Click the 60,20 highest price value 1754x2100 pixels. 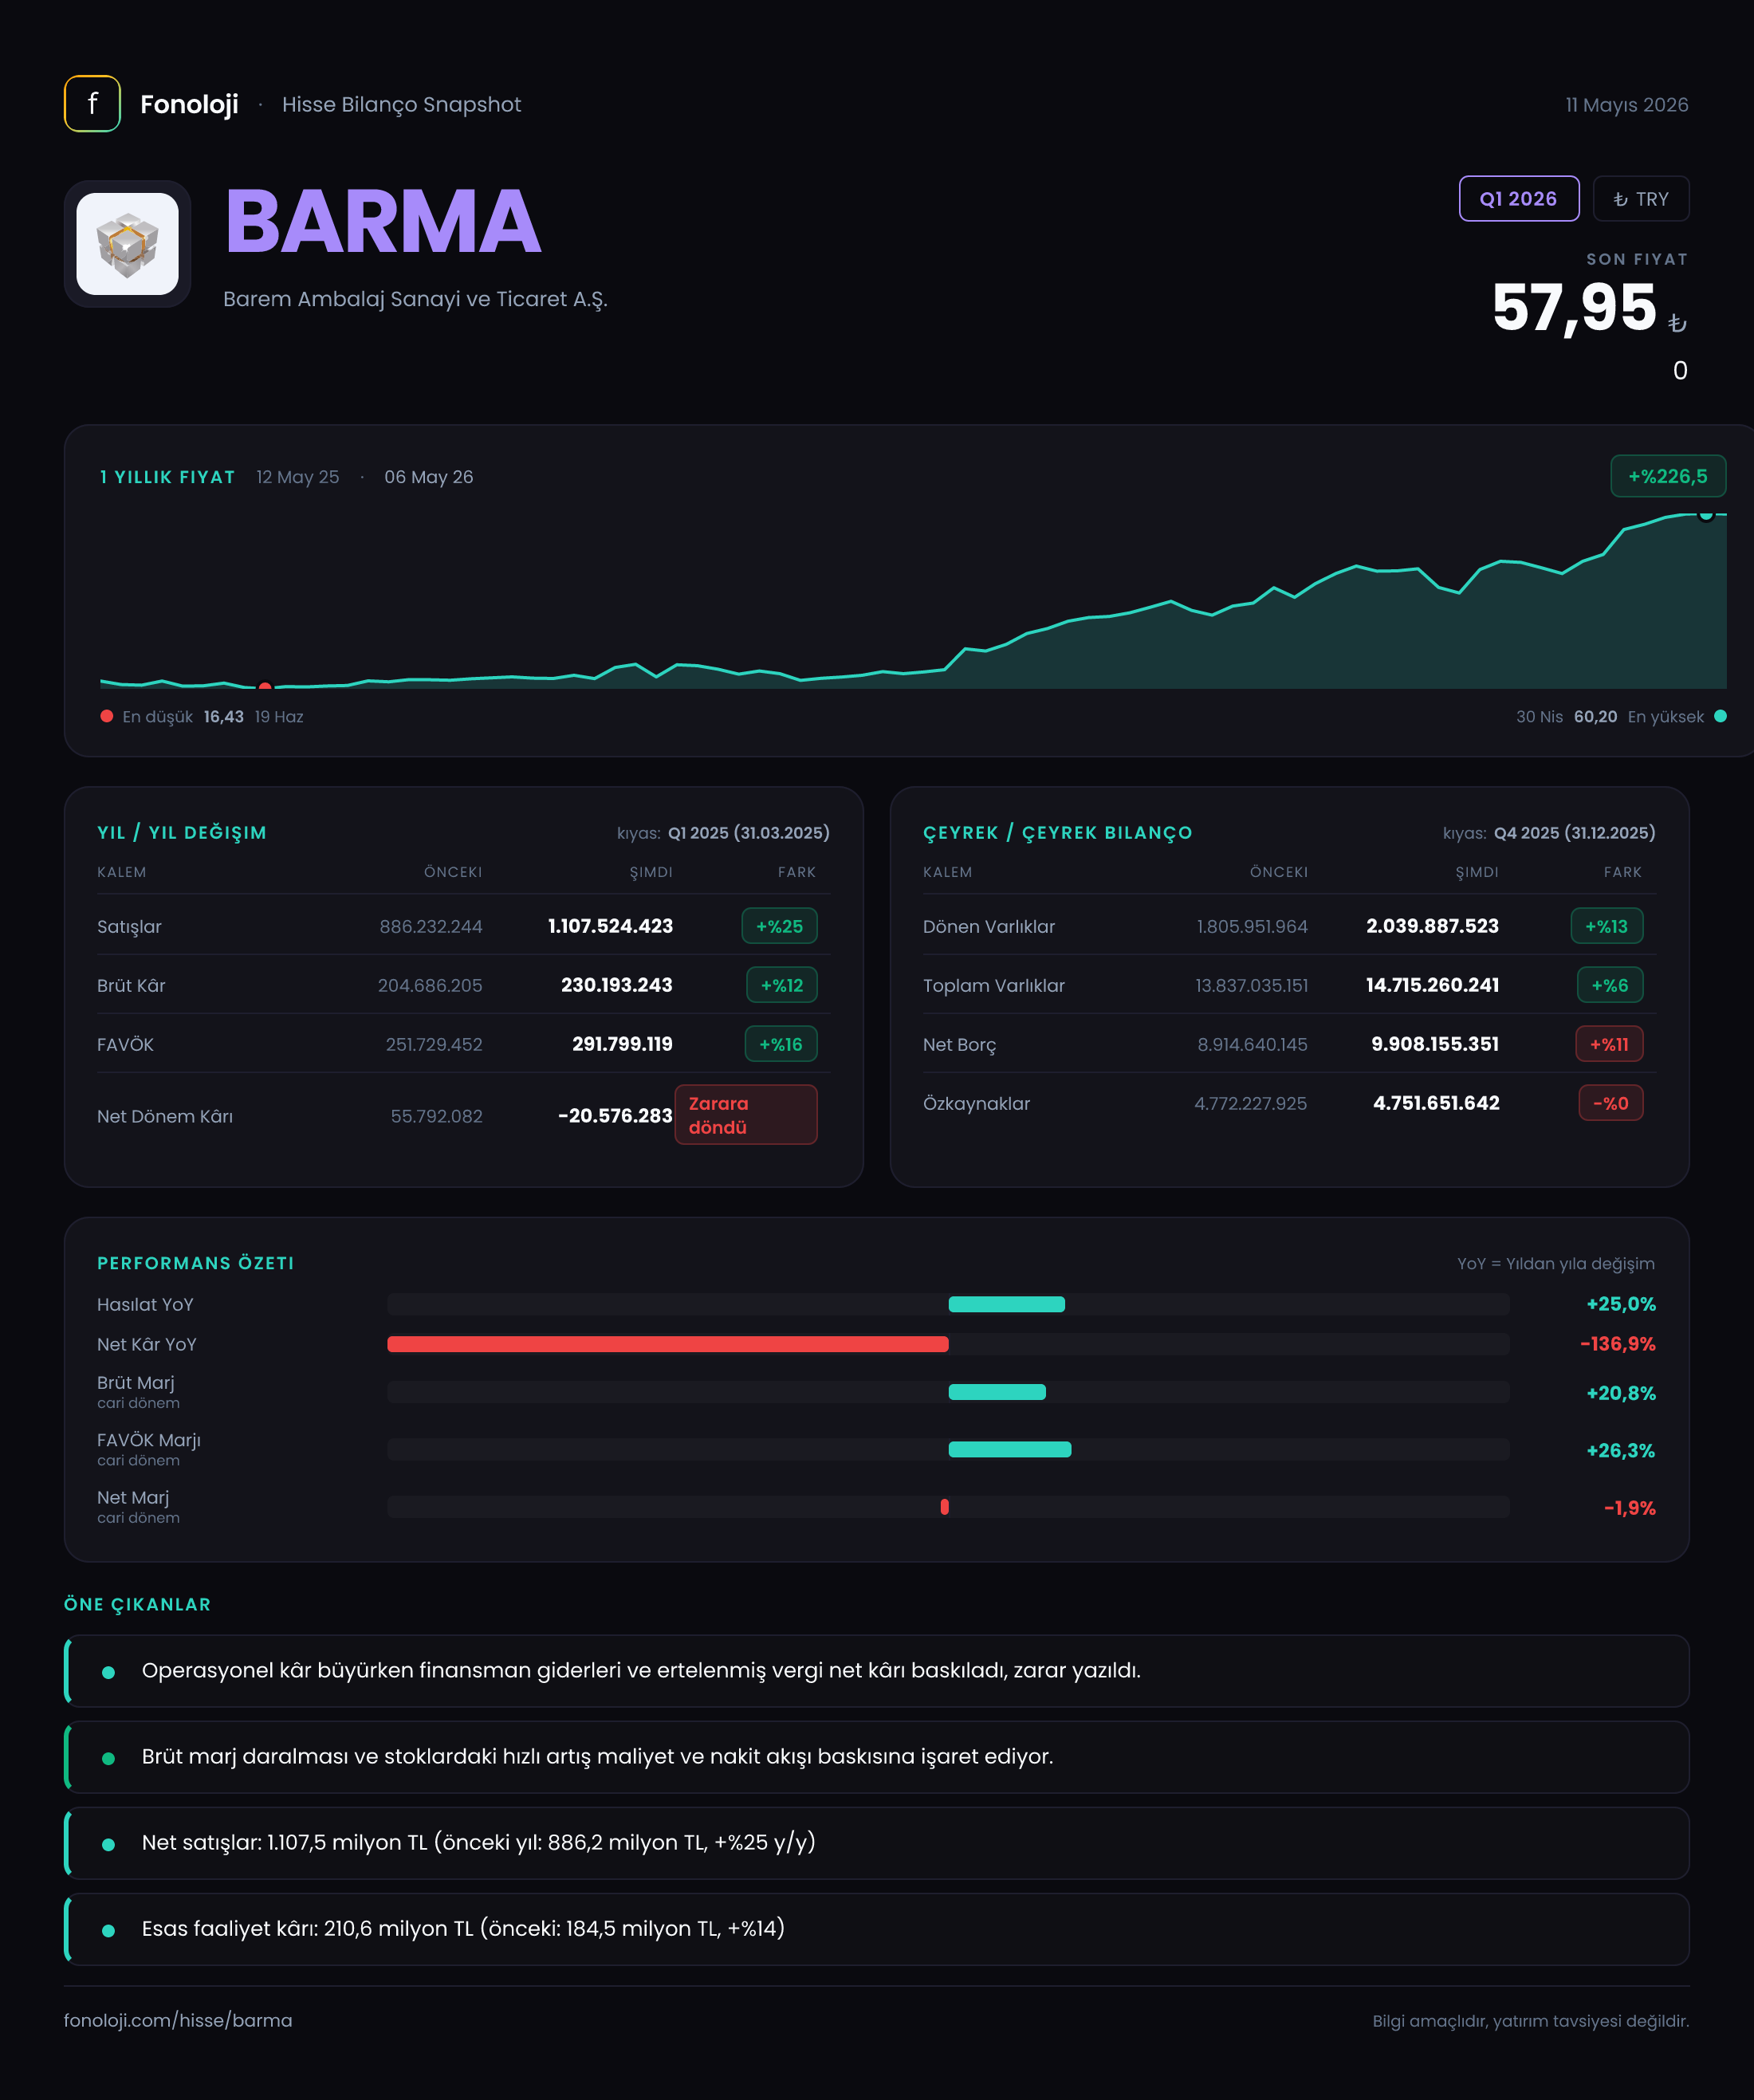1595,716
